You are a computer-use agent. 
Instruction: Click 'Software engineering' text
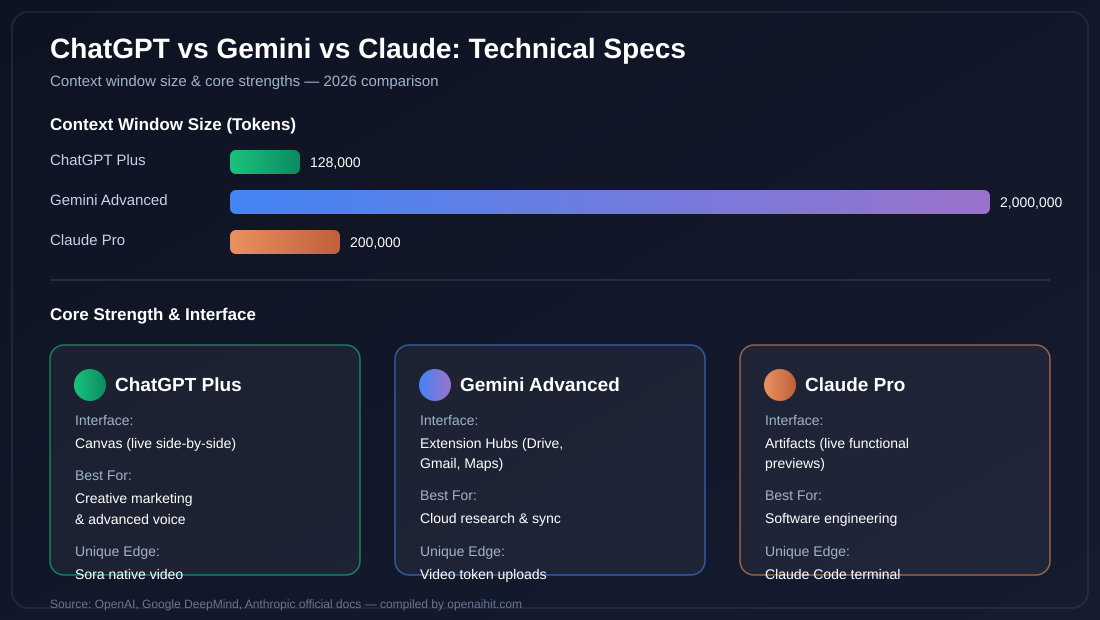click(x=831, y=519)
